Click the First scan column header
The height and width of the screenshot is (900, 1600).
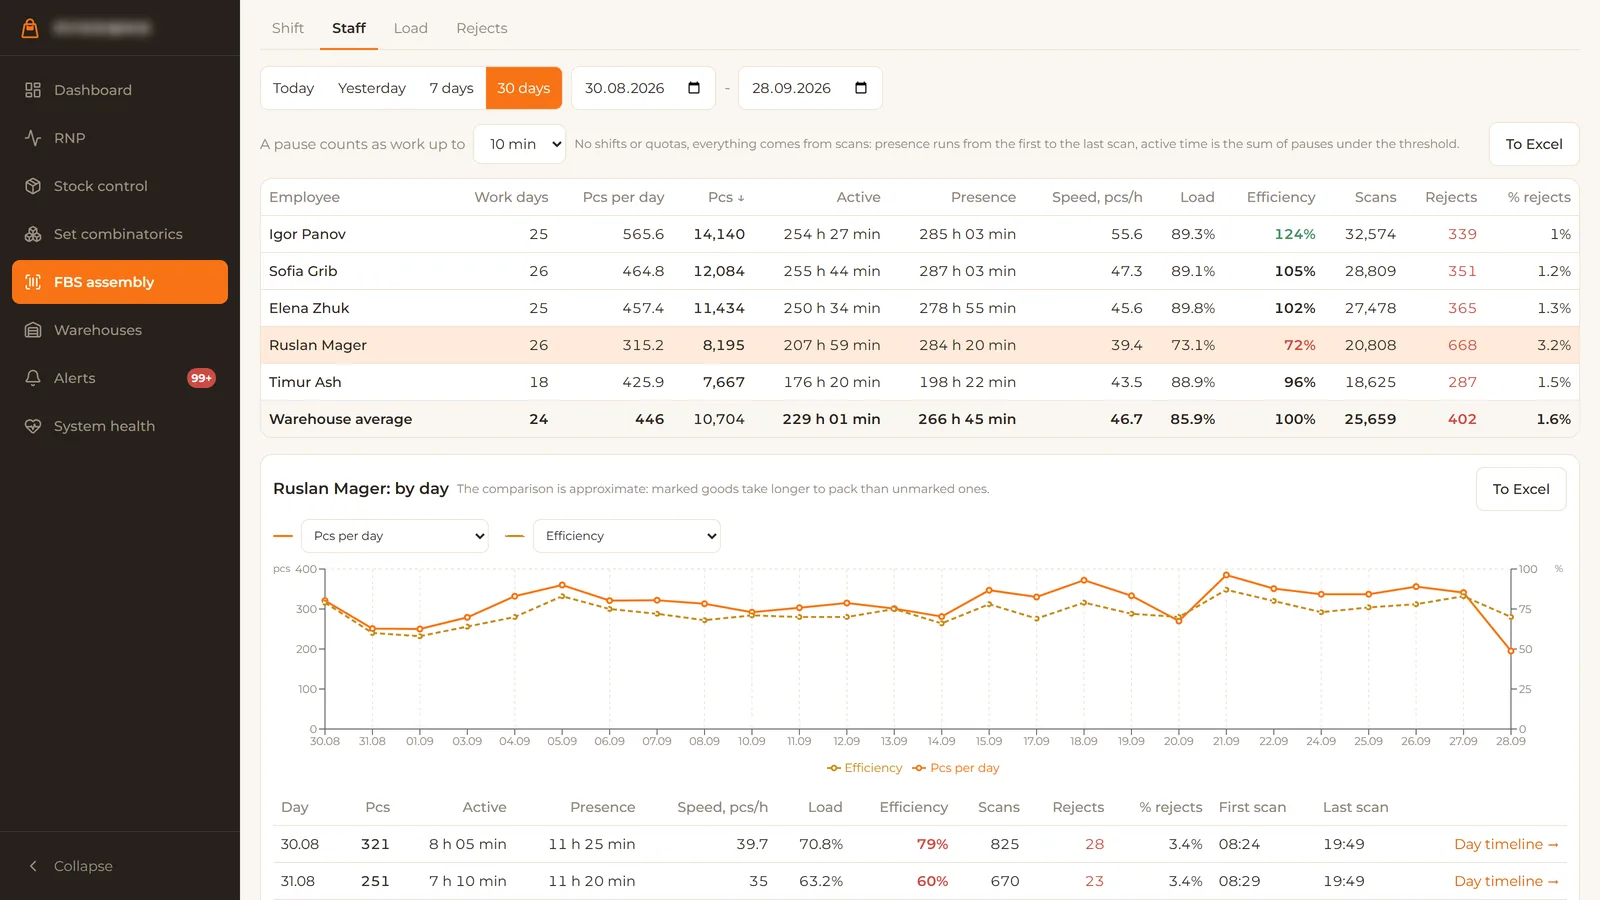1252,807
